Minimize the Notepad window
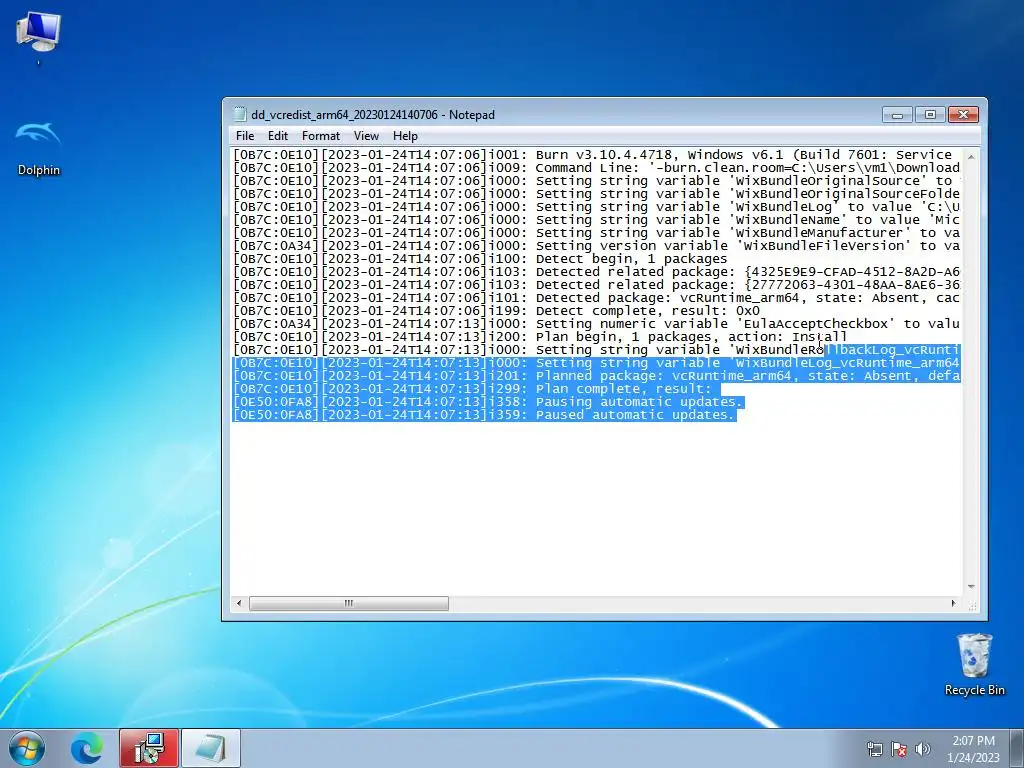Viewport: 1024px width, 768px height. coord(897,115)
